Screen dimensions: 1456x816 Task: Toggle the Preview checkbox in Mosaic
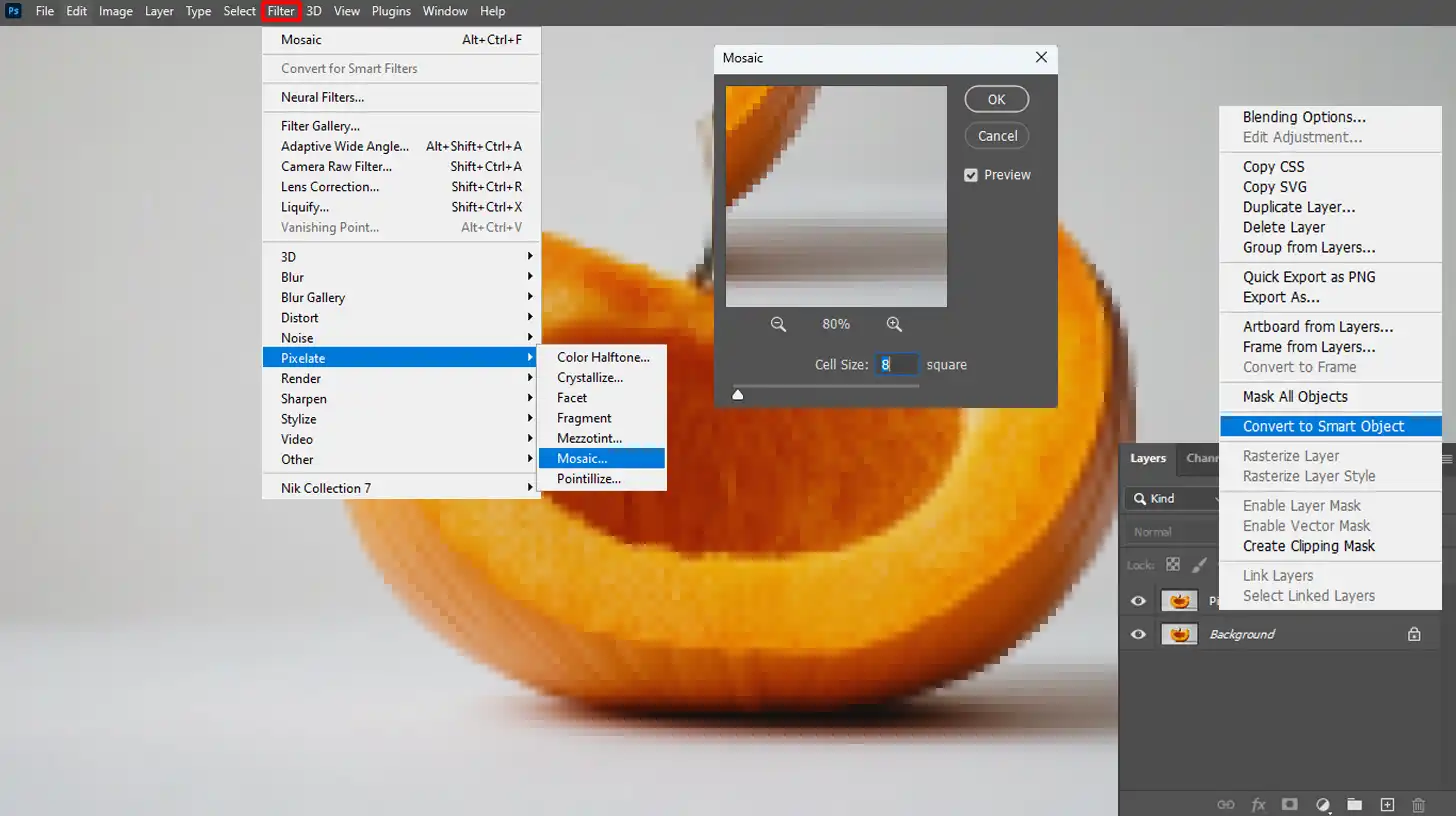(970, 175)
